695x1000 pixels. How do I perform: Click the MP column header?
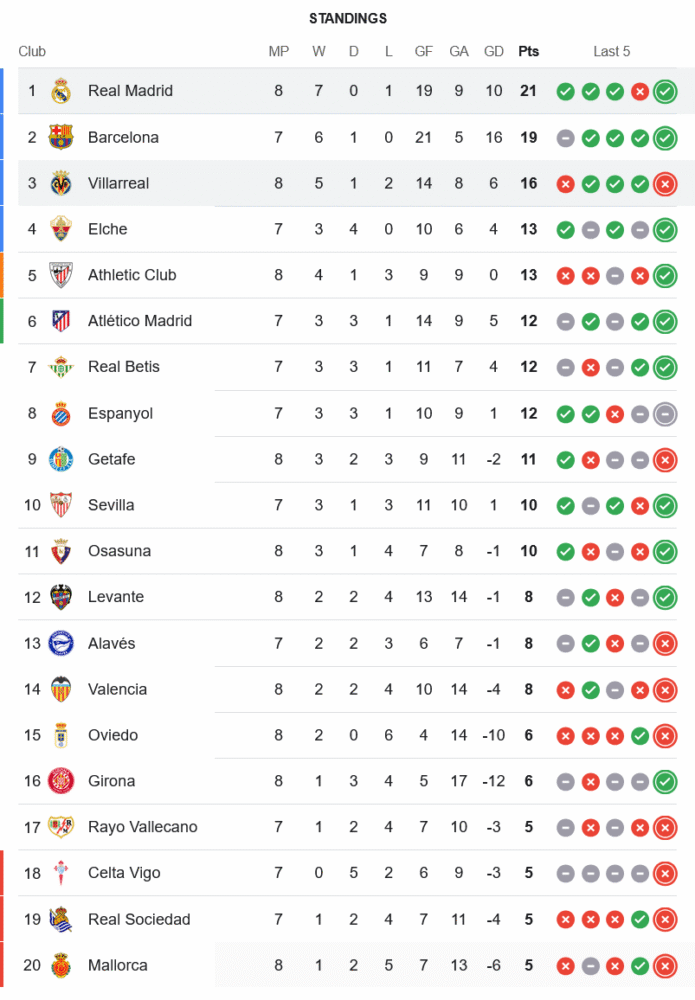click(279, 52)
